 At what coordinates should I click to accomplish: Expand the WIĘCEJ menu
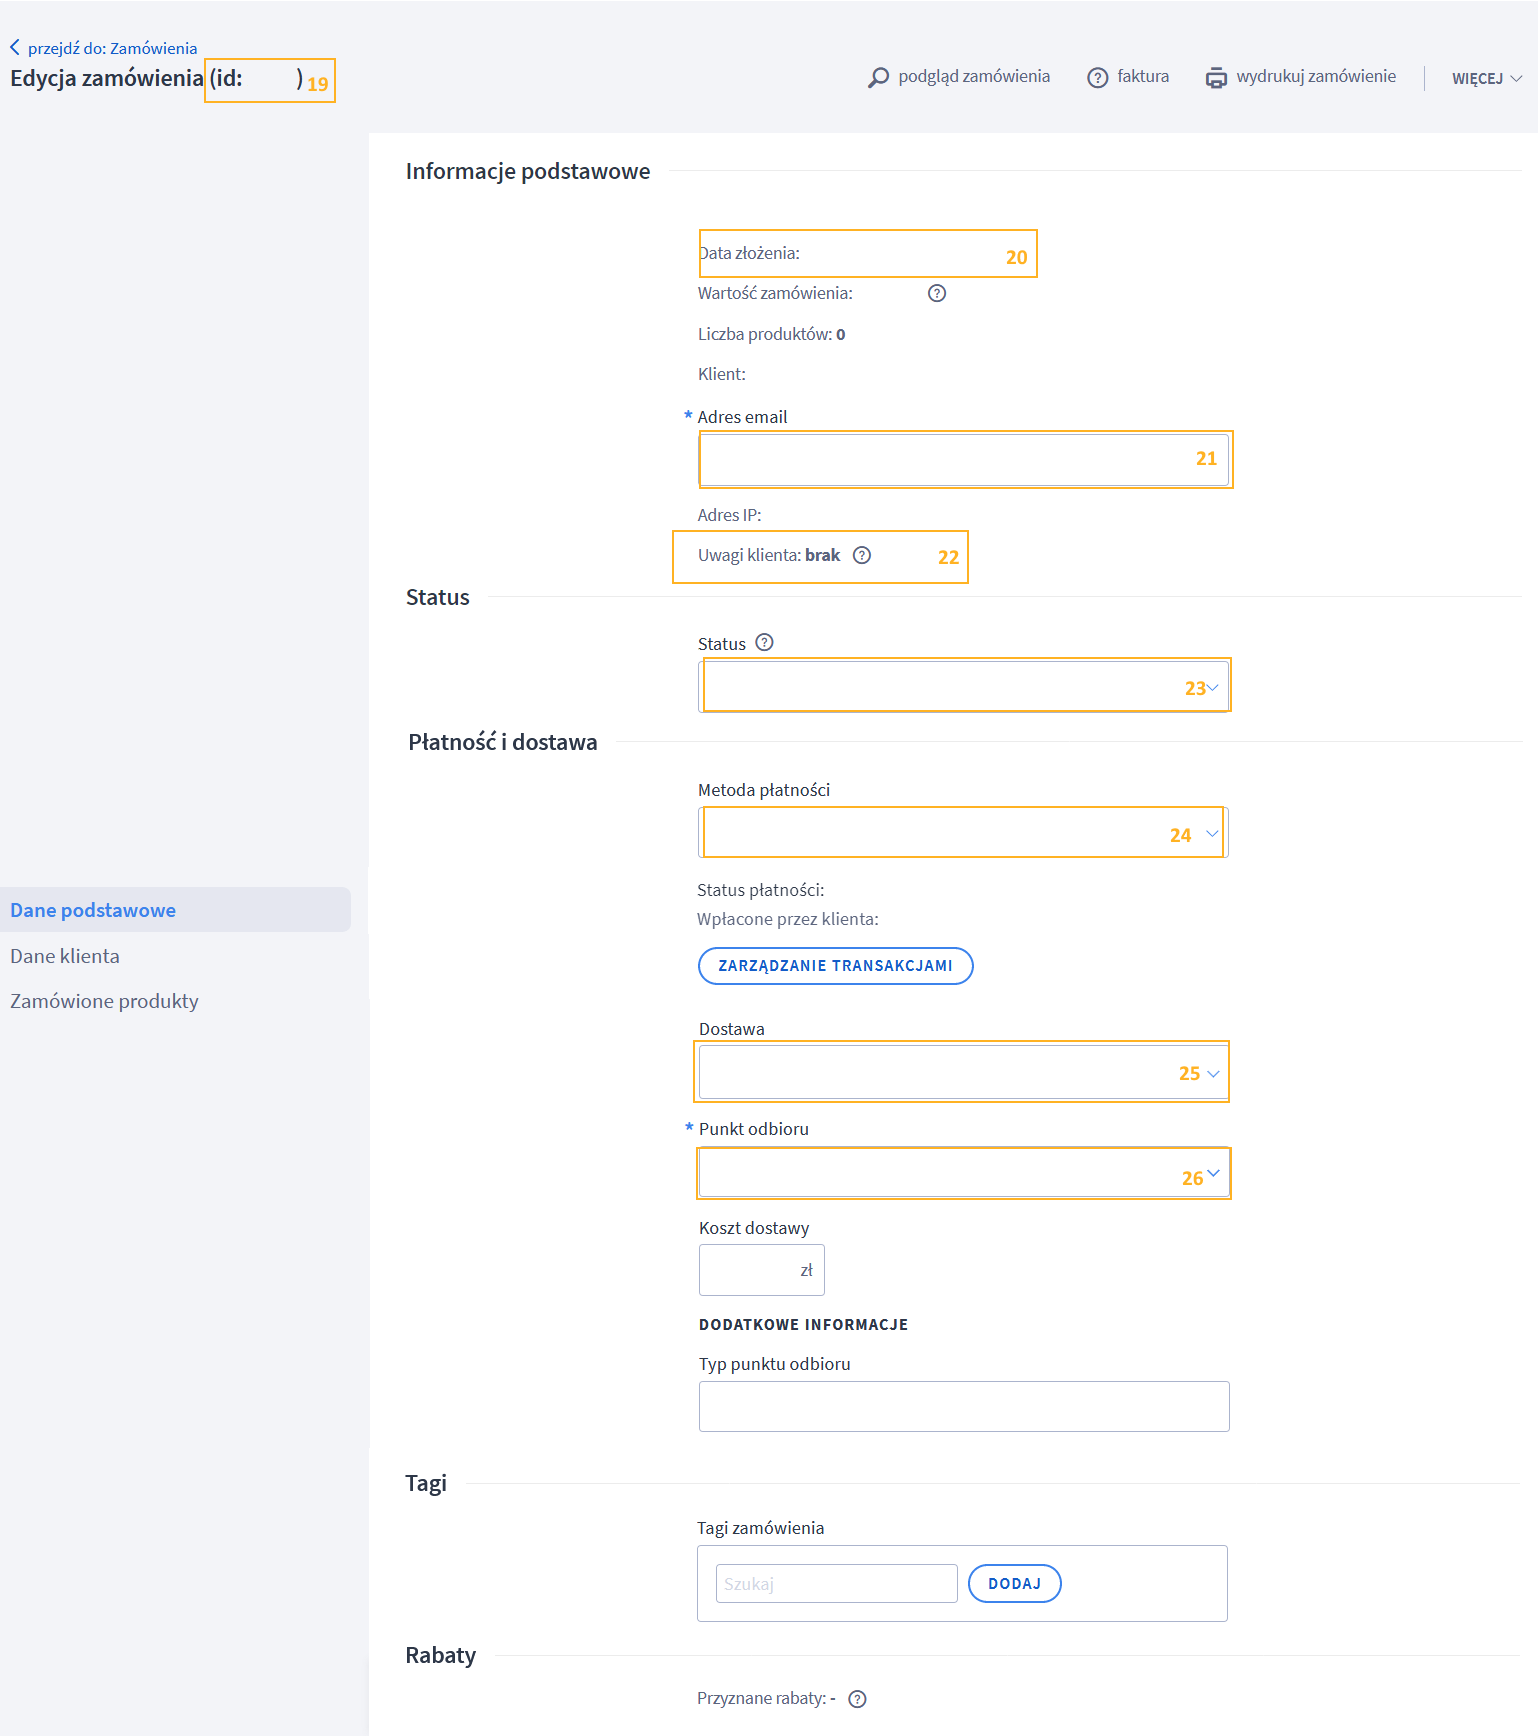pyautogui.click(x=1486, y=78)
